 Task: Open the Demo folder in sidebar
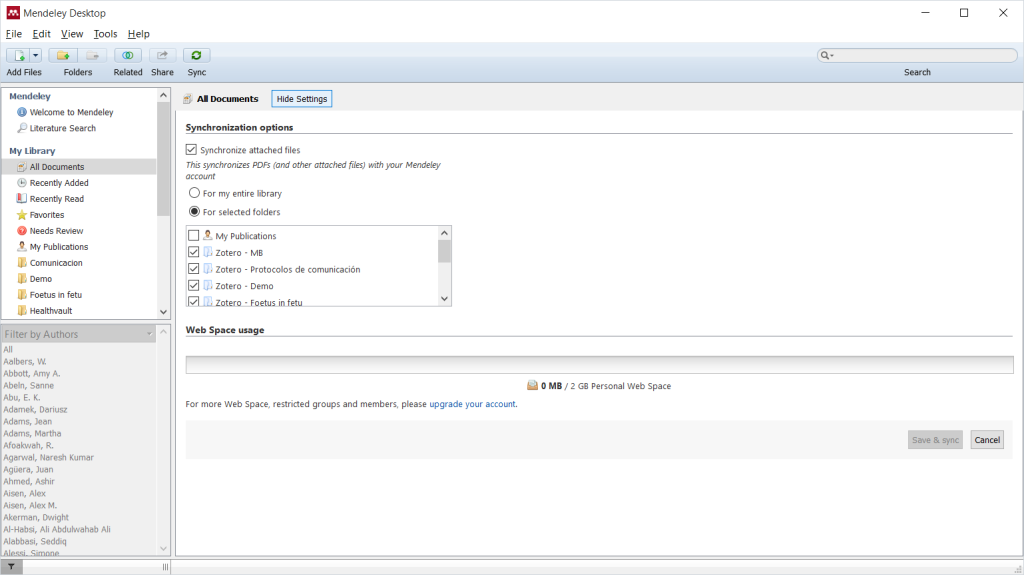click(x=40, y=279)
